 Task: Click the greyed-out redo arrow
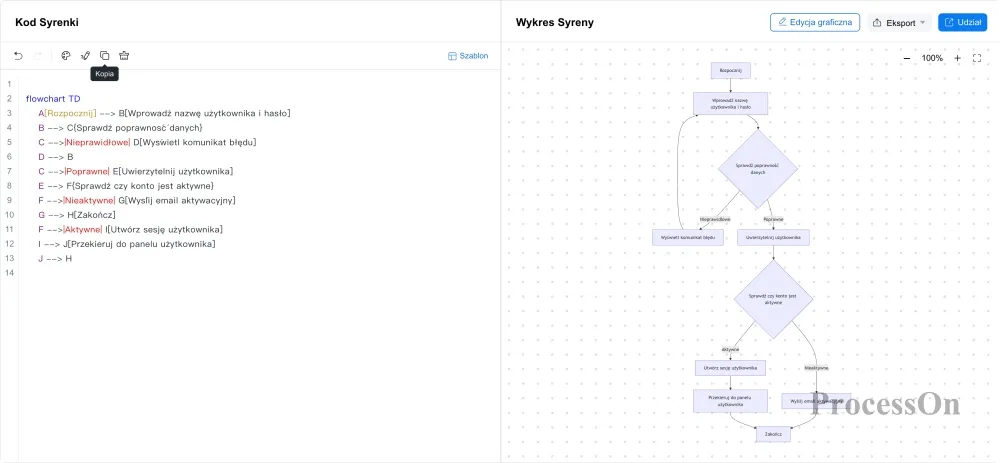point(38,55)
